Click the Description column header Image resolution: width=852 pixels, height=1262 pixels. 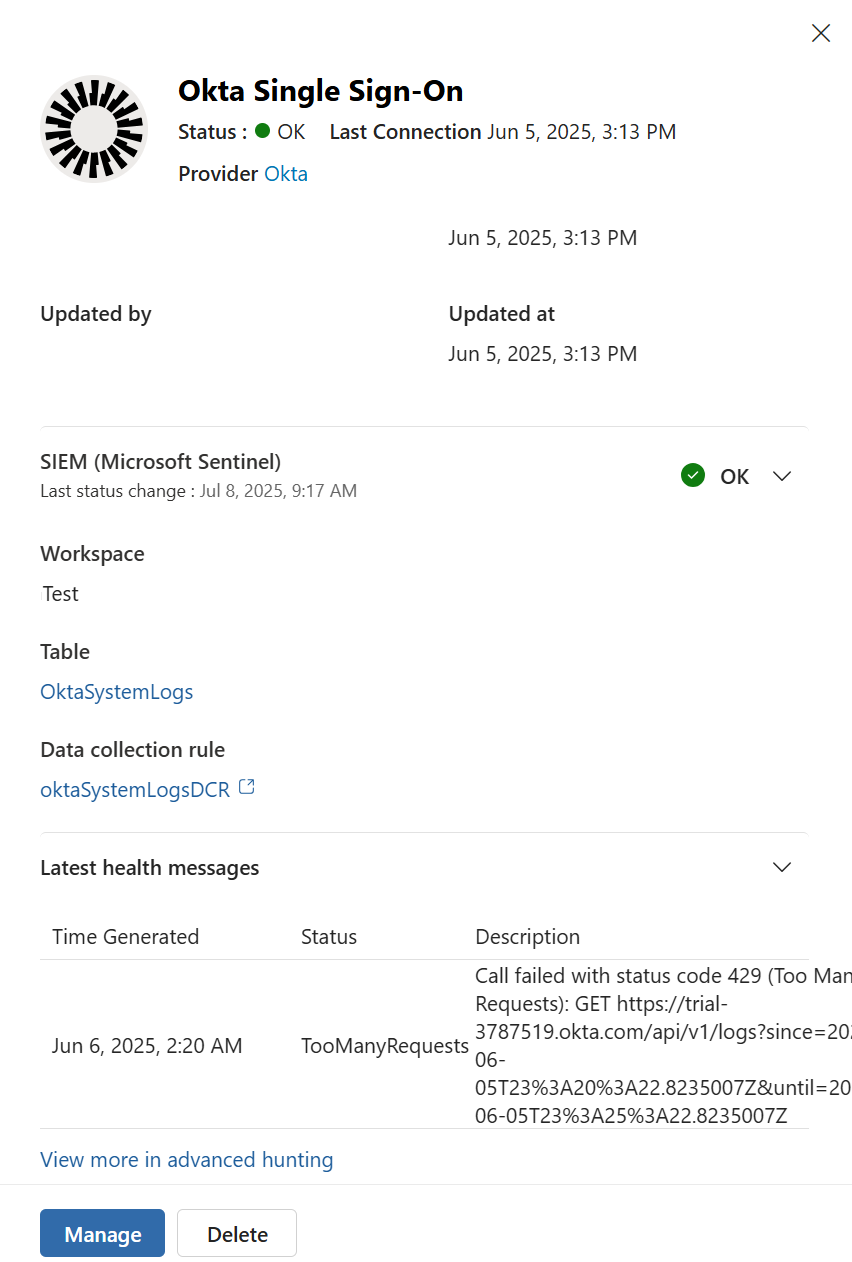pyautogui.click(x=528, y=937)
